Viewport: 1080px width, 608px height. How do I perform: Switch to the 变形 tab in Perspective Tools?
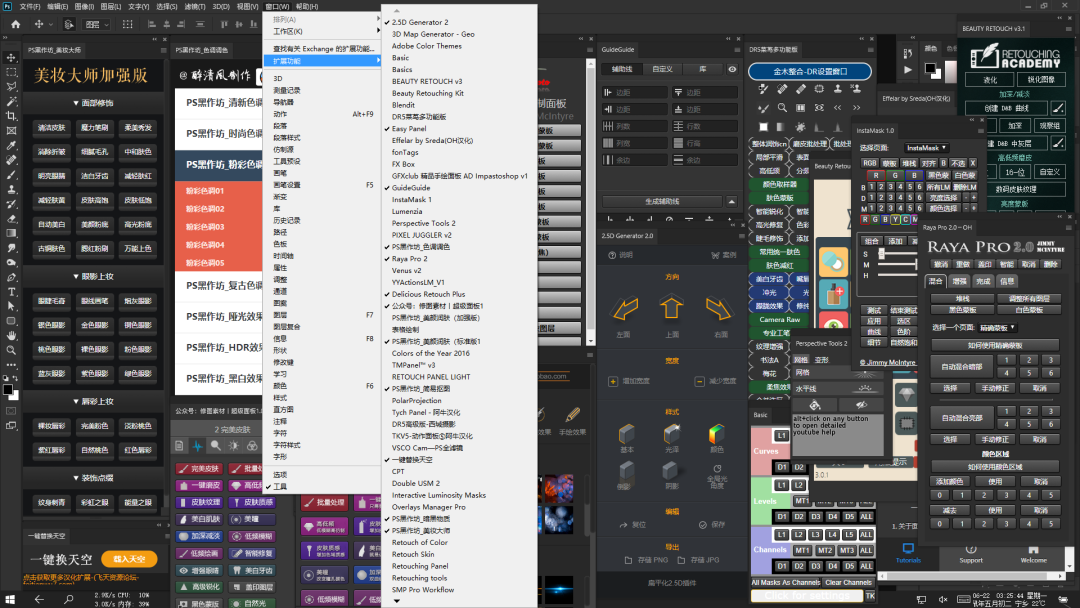coord(822,360)
